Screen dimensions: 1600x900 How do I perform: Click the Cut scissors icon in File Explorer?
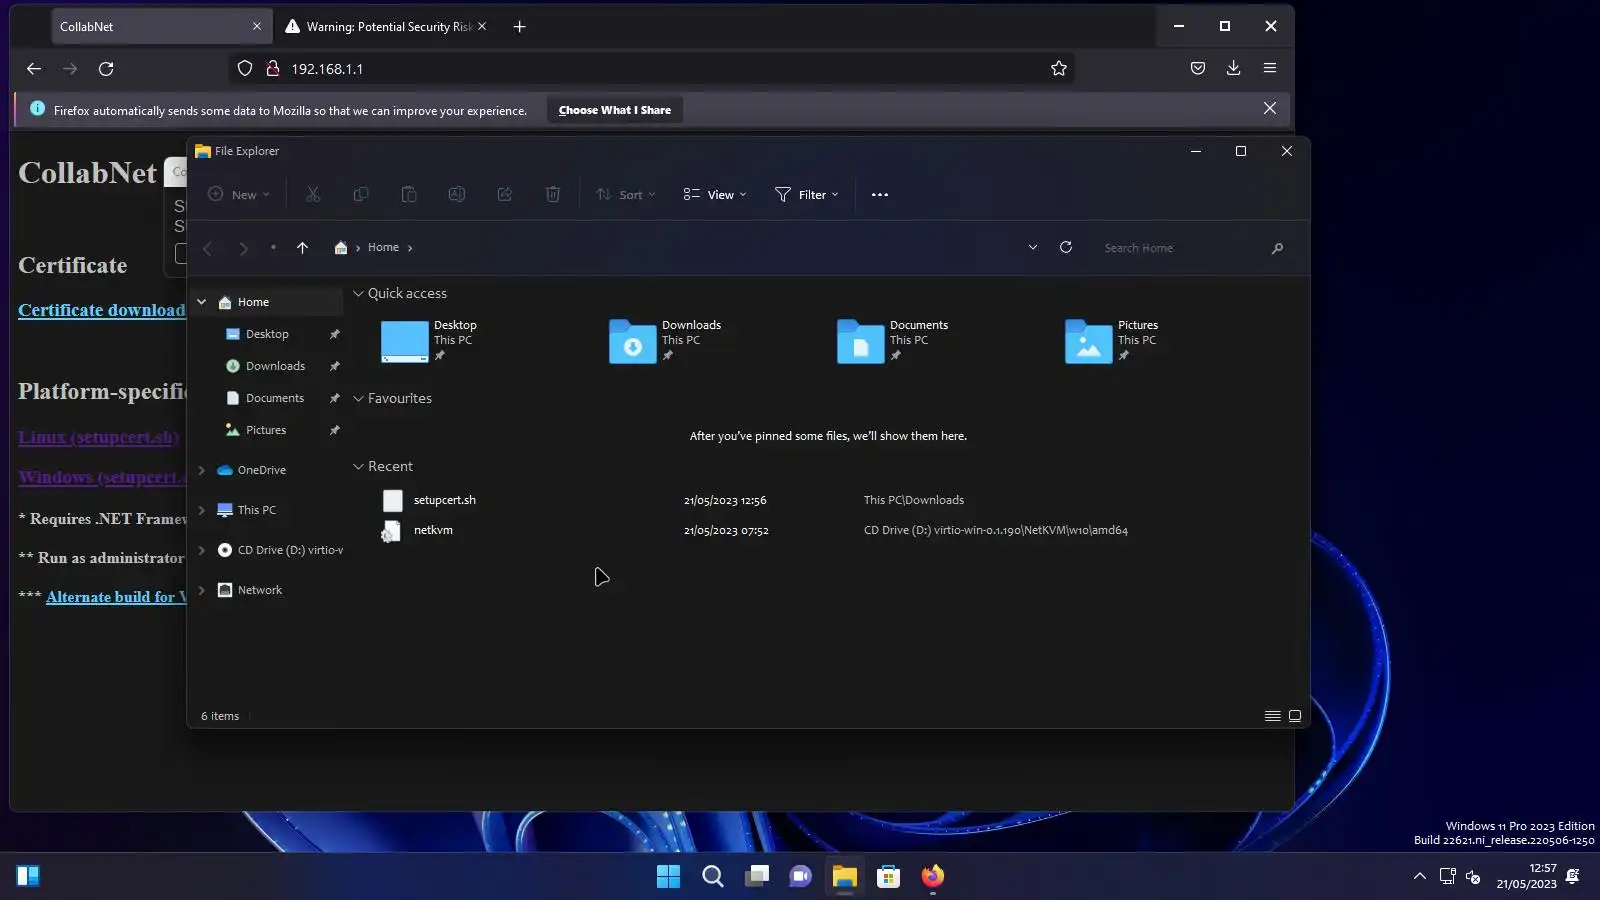[313, 195]
